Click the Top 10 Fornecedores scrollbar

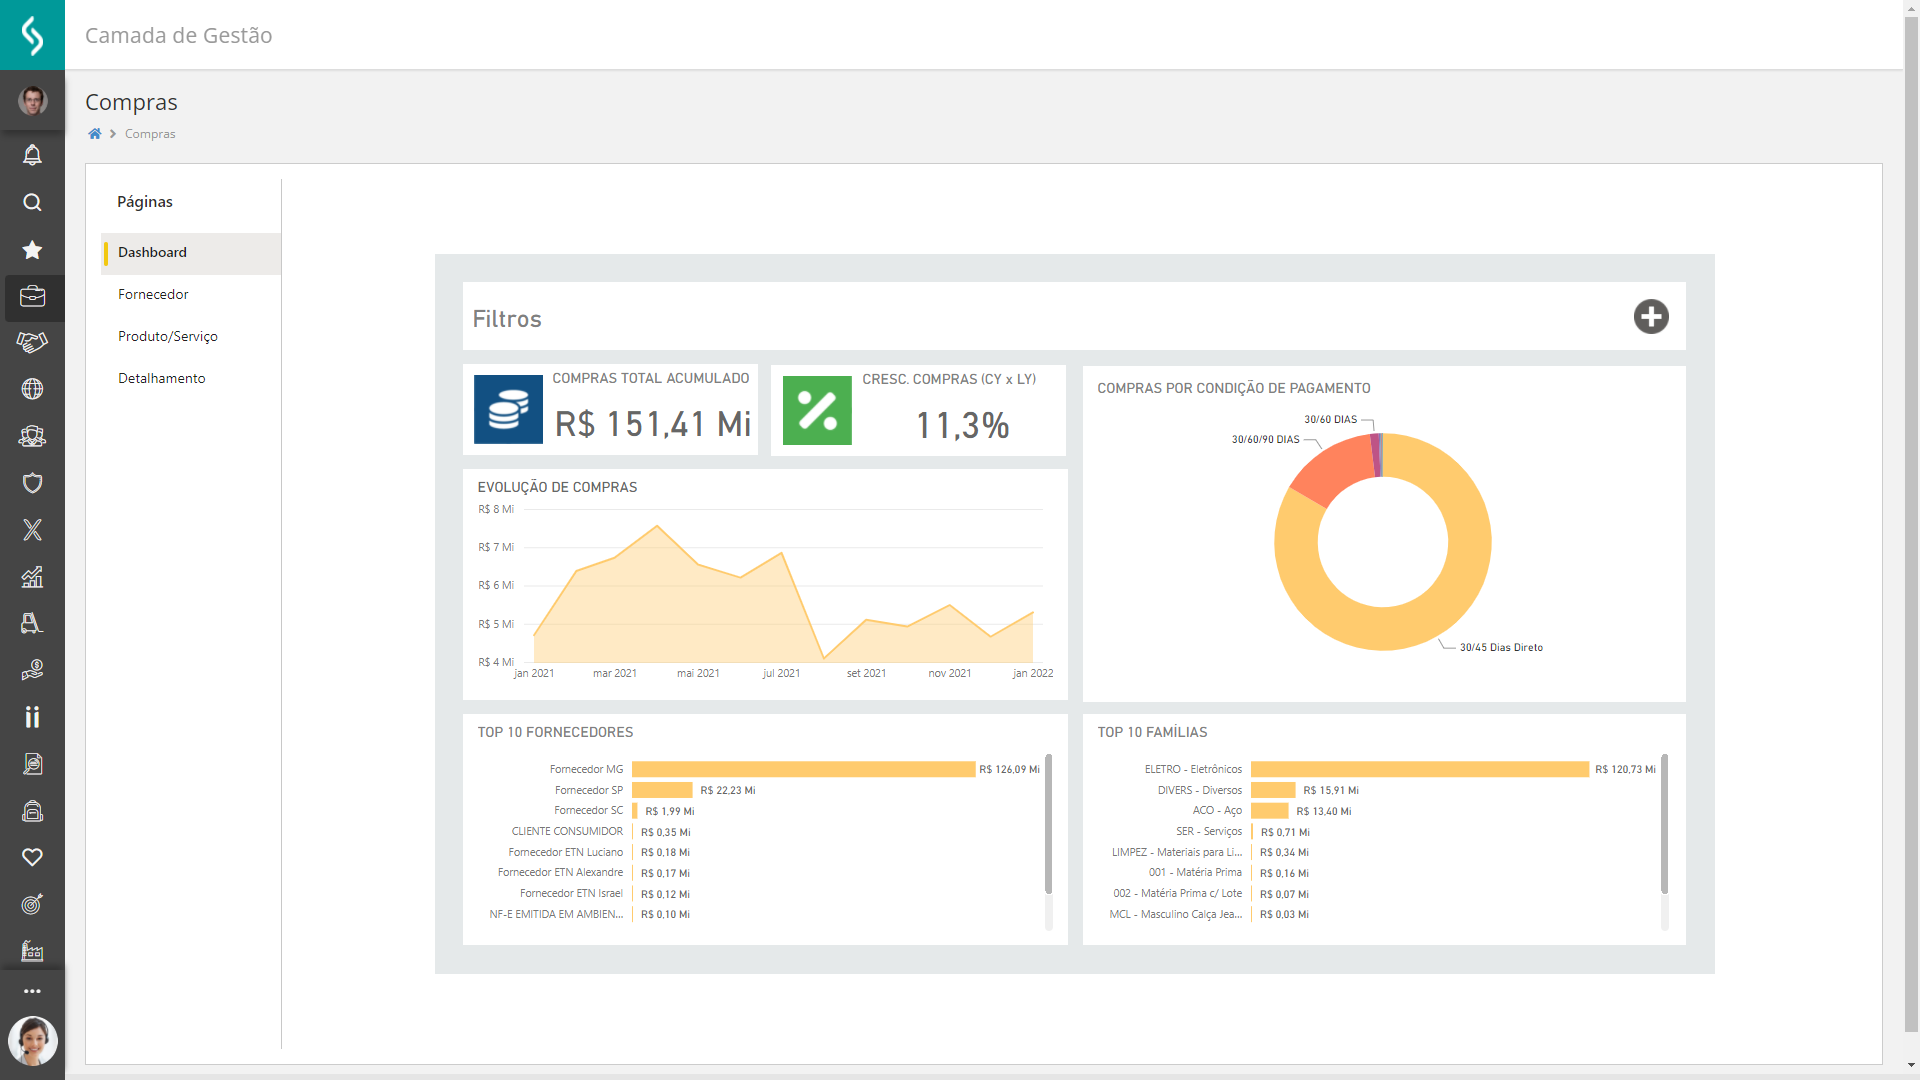click(x=1048, y=825)
